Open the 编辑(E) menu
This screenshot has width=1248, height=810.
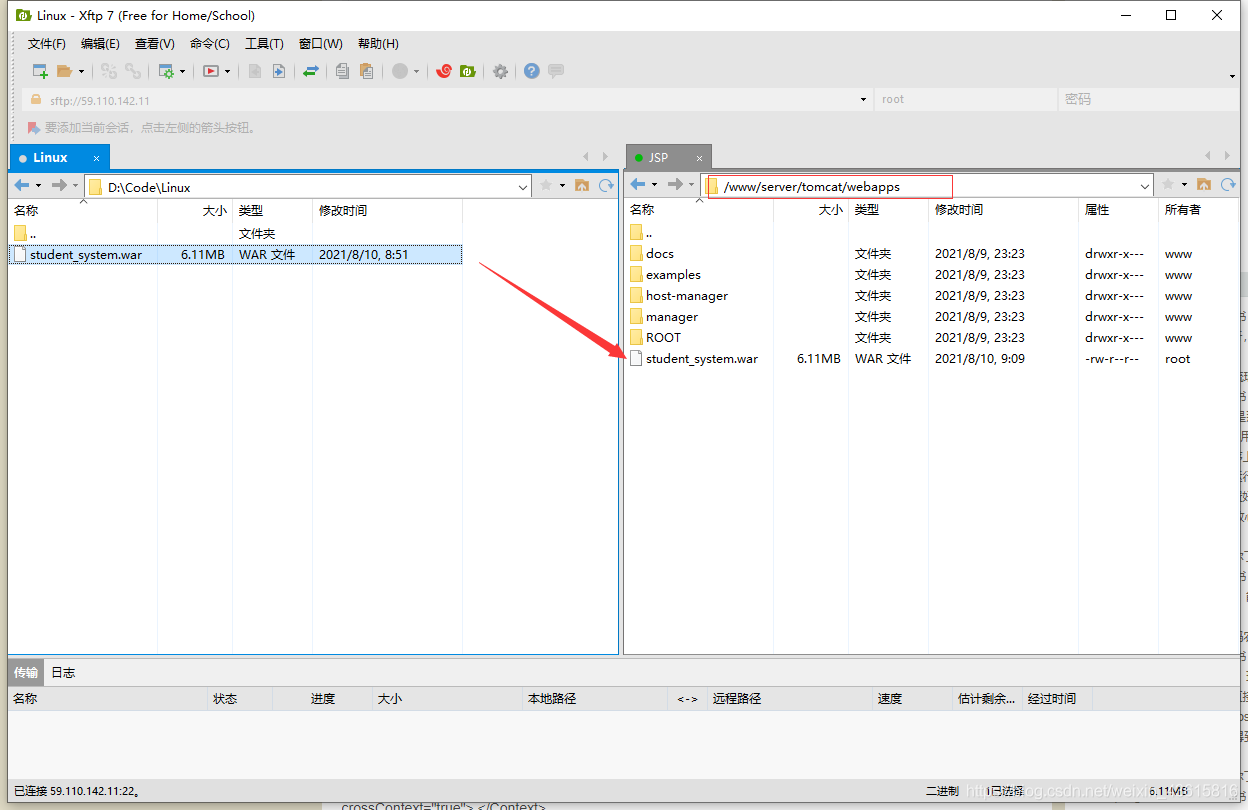[100, 44]
